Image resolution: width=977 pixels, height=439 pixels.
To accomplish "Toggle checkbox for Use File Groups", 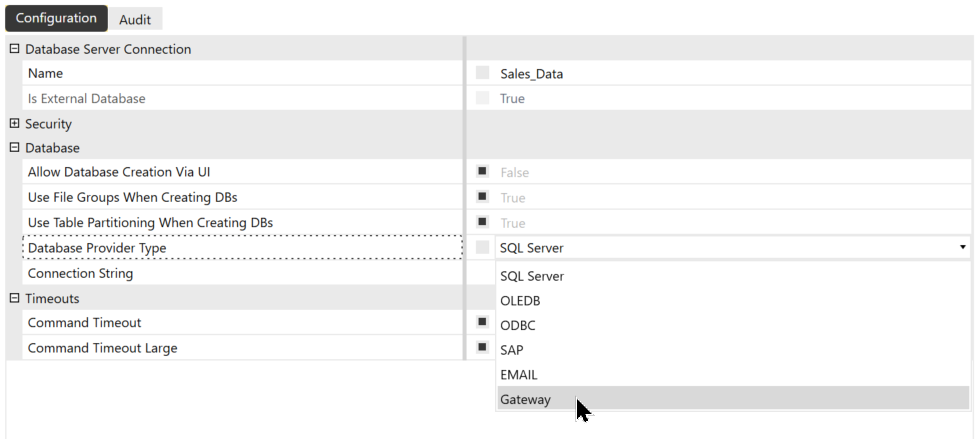I will coord(483,197).
